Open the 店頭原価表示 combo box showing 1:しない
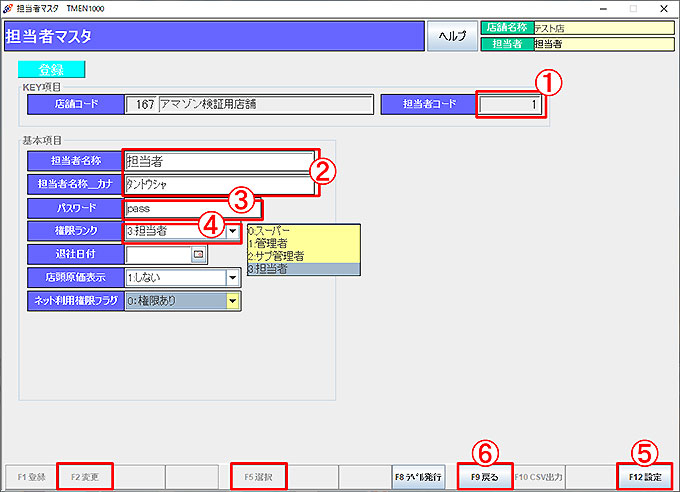 tap(183, 278)
